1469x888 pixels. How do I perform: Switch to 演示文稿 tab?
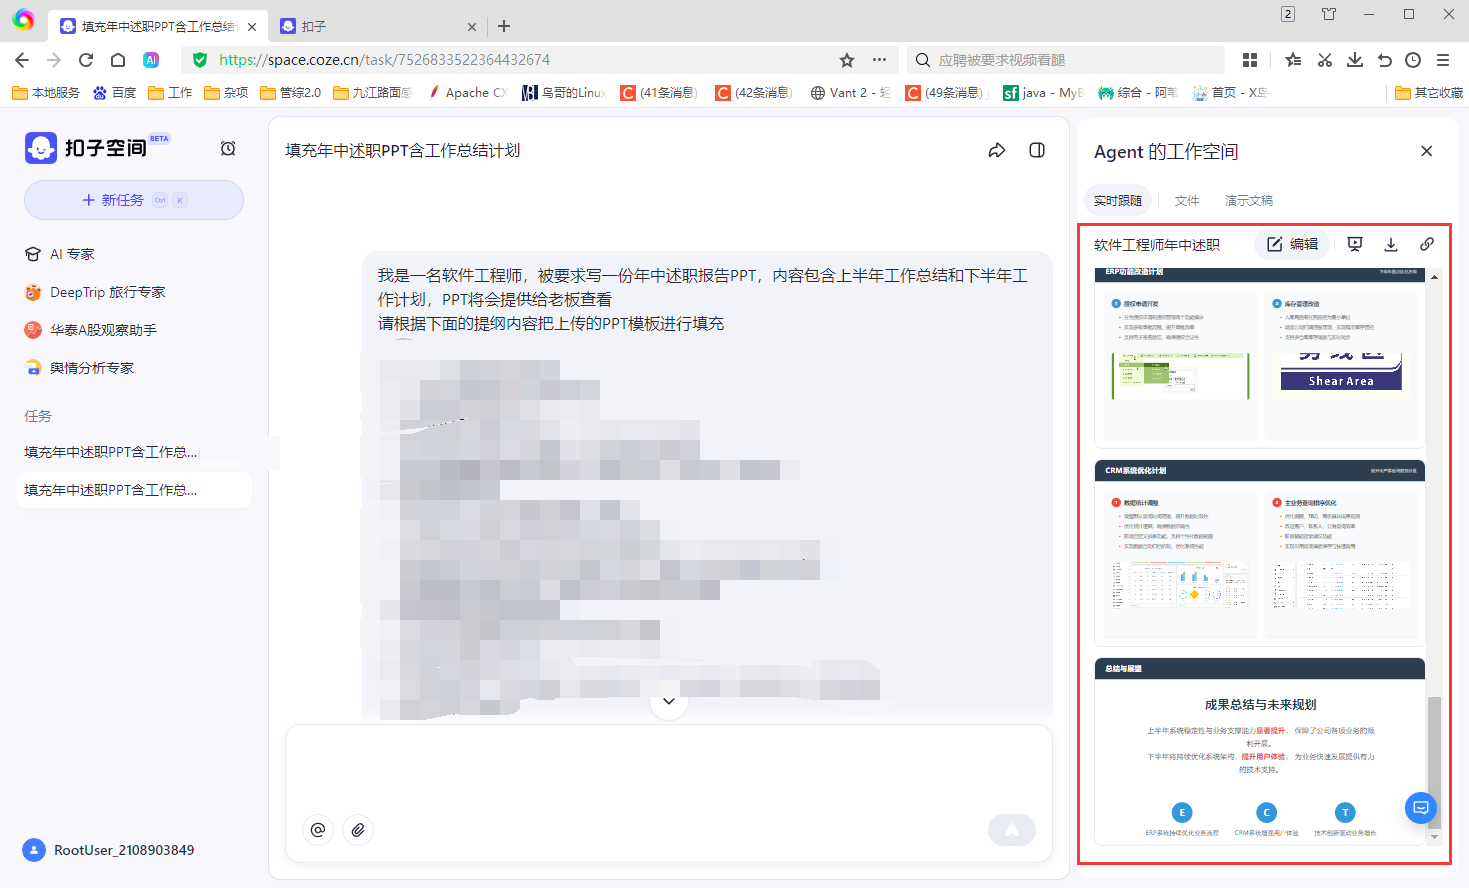tap(1249, 200)
